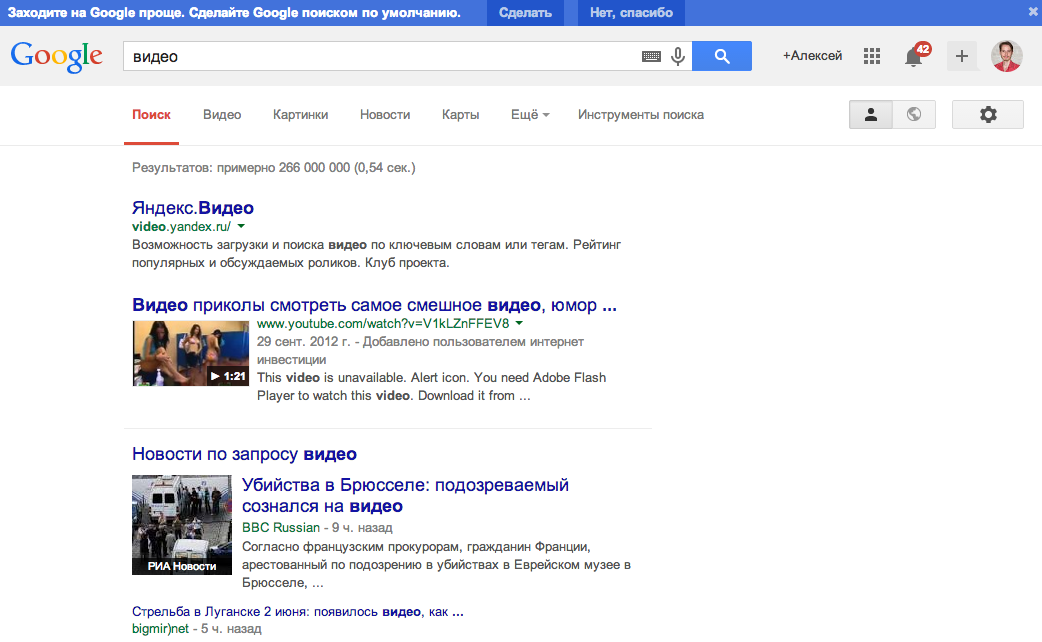Open the account profile avatar
The width and height of the screenshot is (1042, 642).
click(x=1007, y=56)
